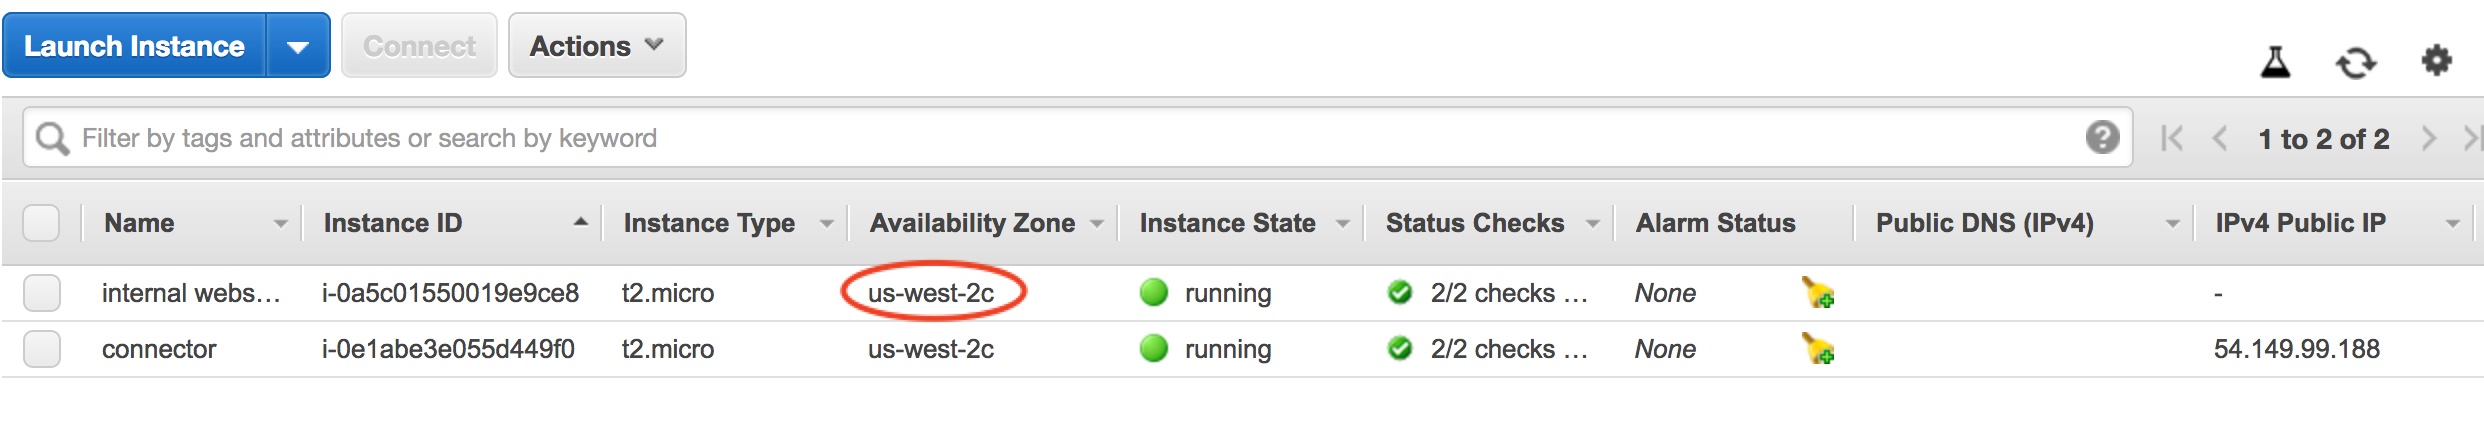Go to previous page of instances
Image resolution: width=2484 pixels, height=426 pixels.
tap(2220, 138)
